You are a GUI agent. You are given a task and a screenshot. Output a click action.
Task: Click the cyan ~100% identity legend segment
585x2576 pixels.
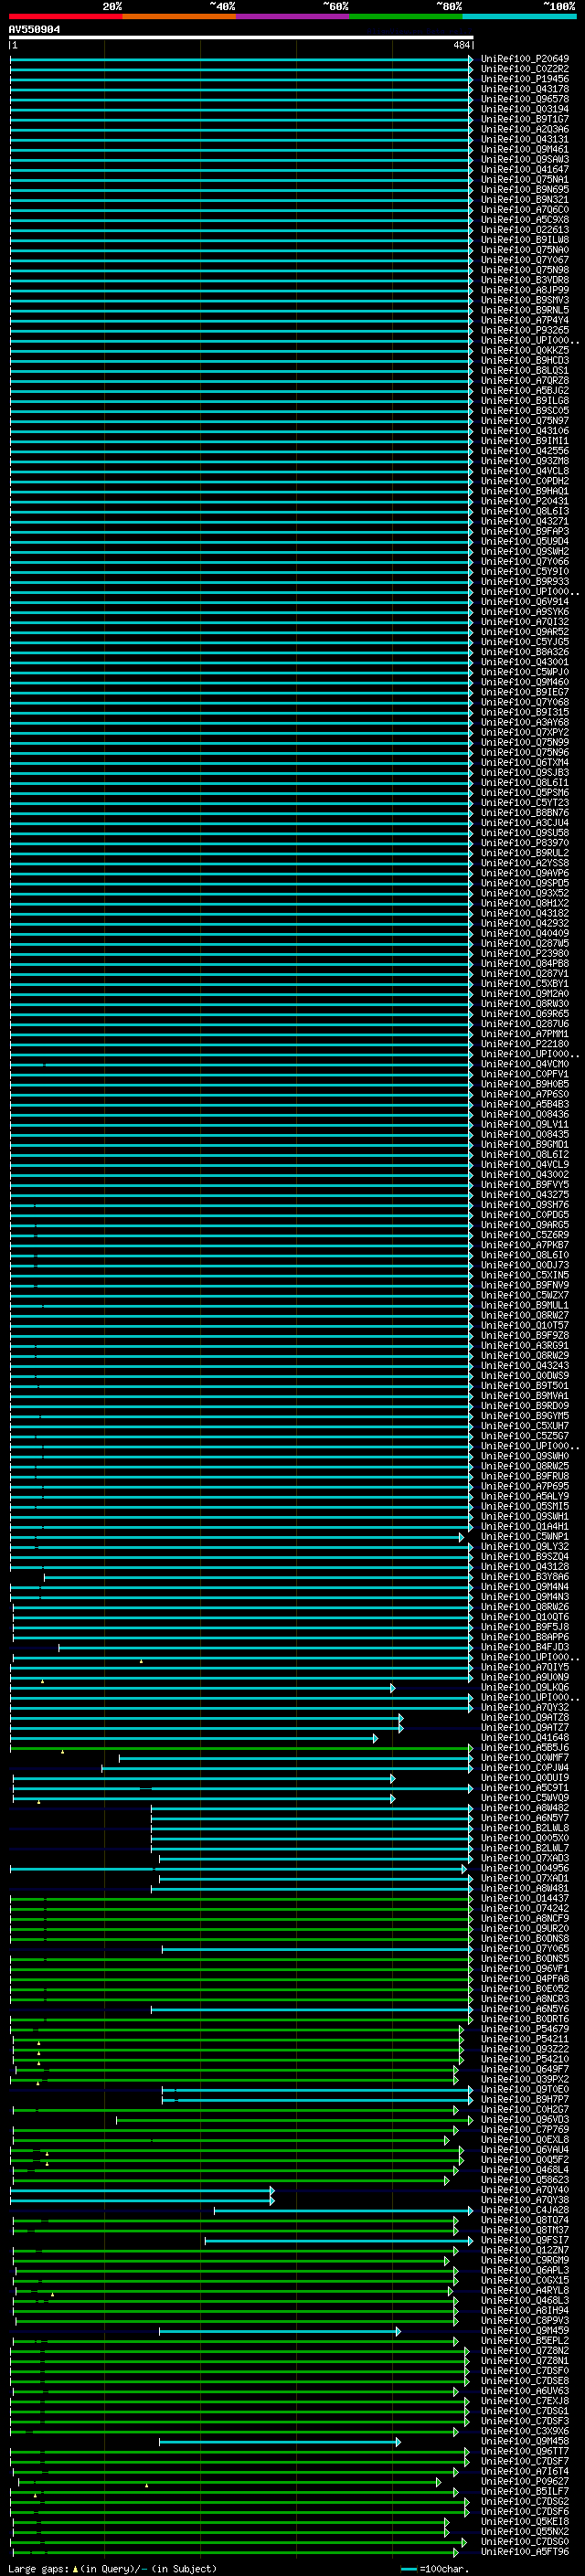tap(519, 17)
